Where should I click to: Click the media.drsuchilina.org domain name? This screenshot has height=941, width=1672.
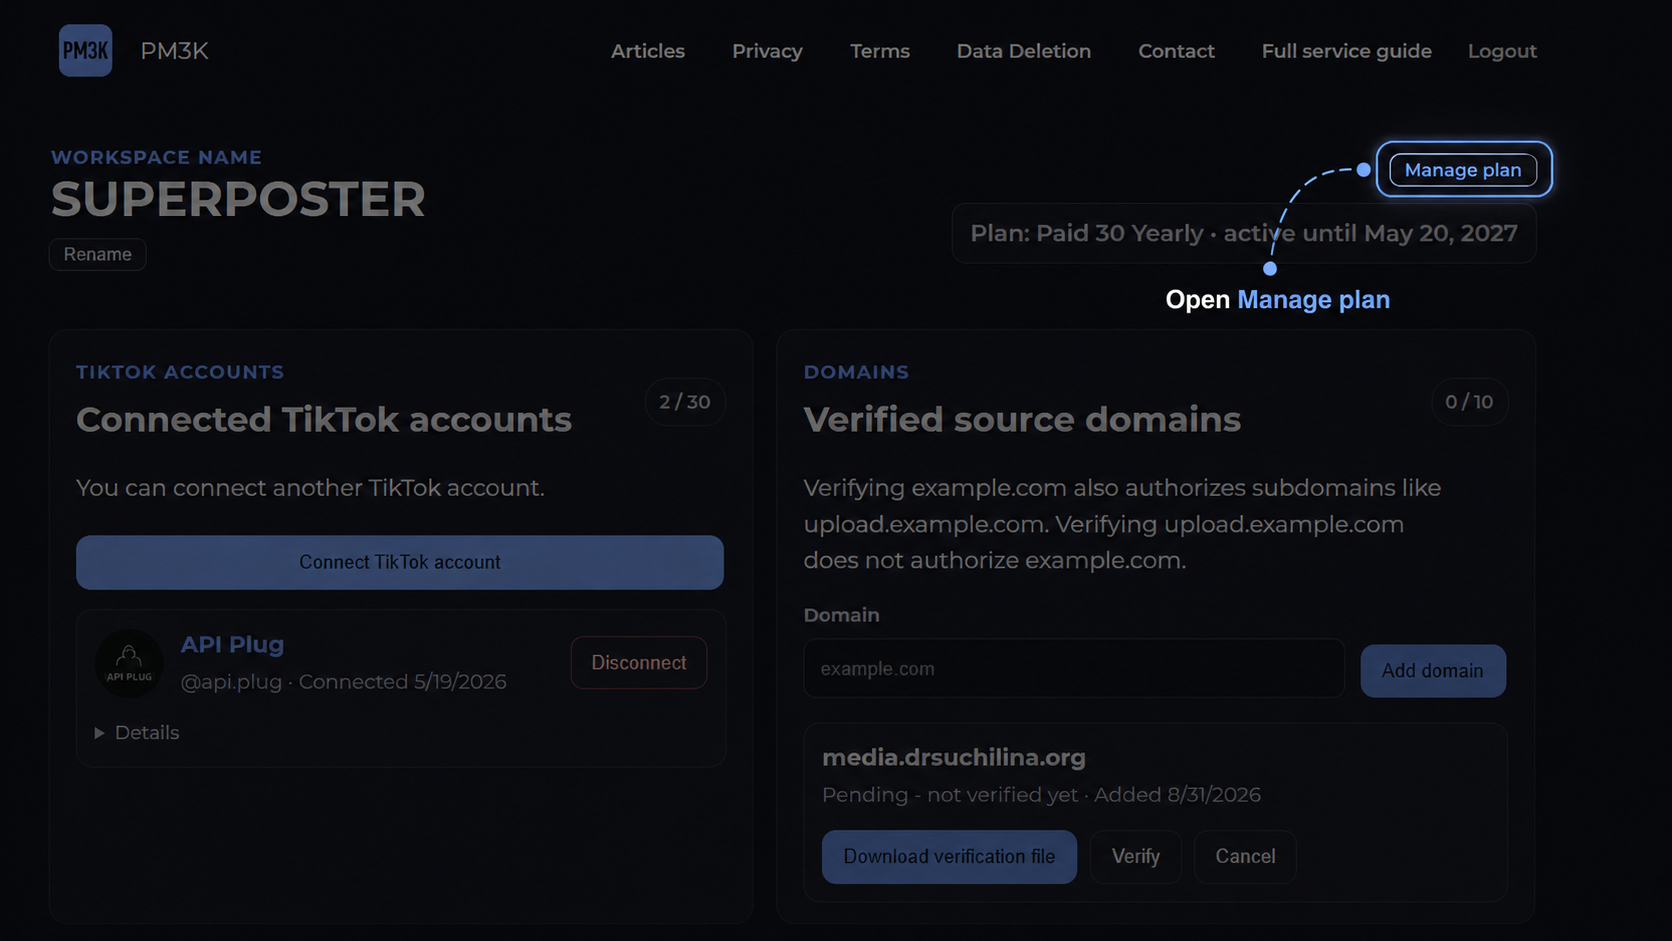tap(954, 757)
